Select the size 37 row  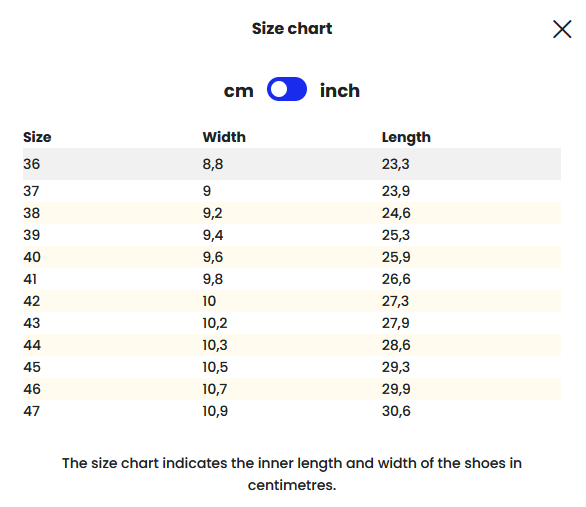point(292,191)
